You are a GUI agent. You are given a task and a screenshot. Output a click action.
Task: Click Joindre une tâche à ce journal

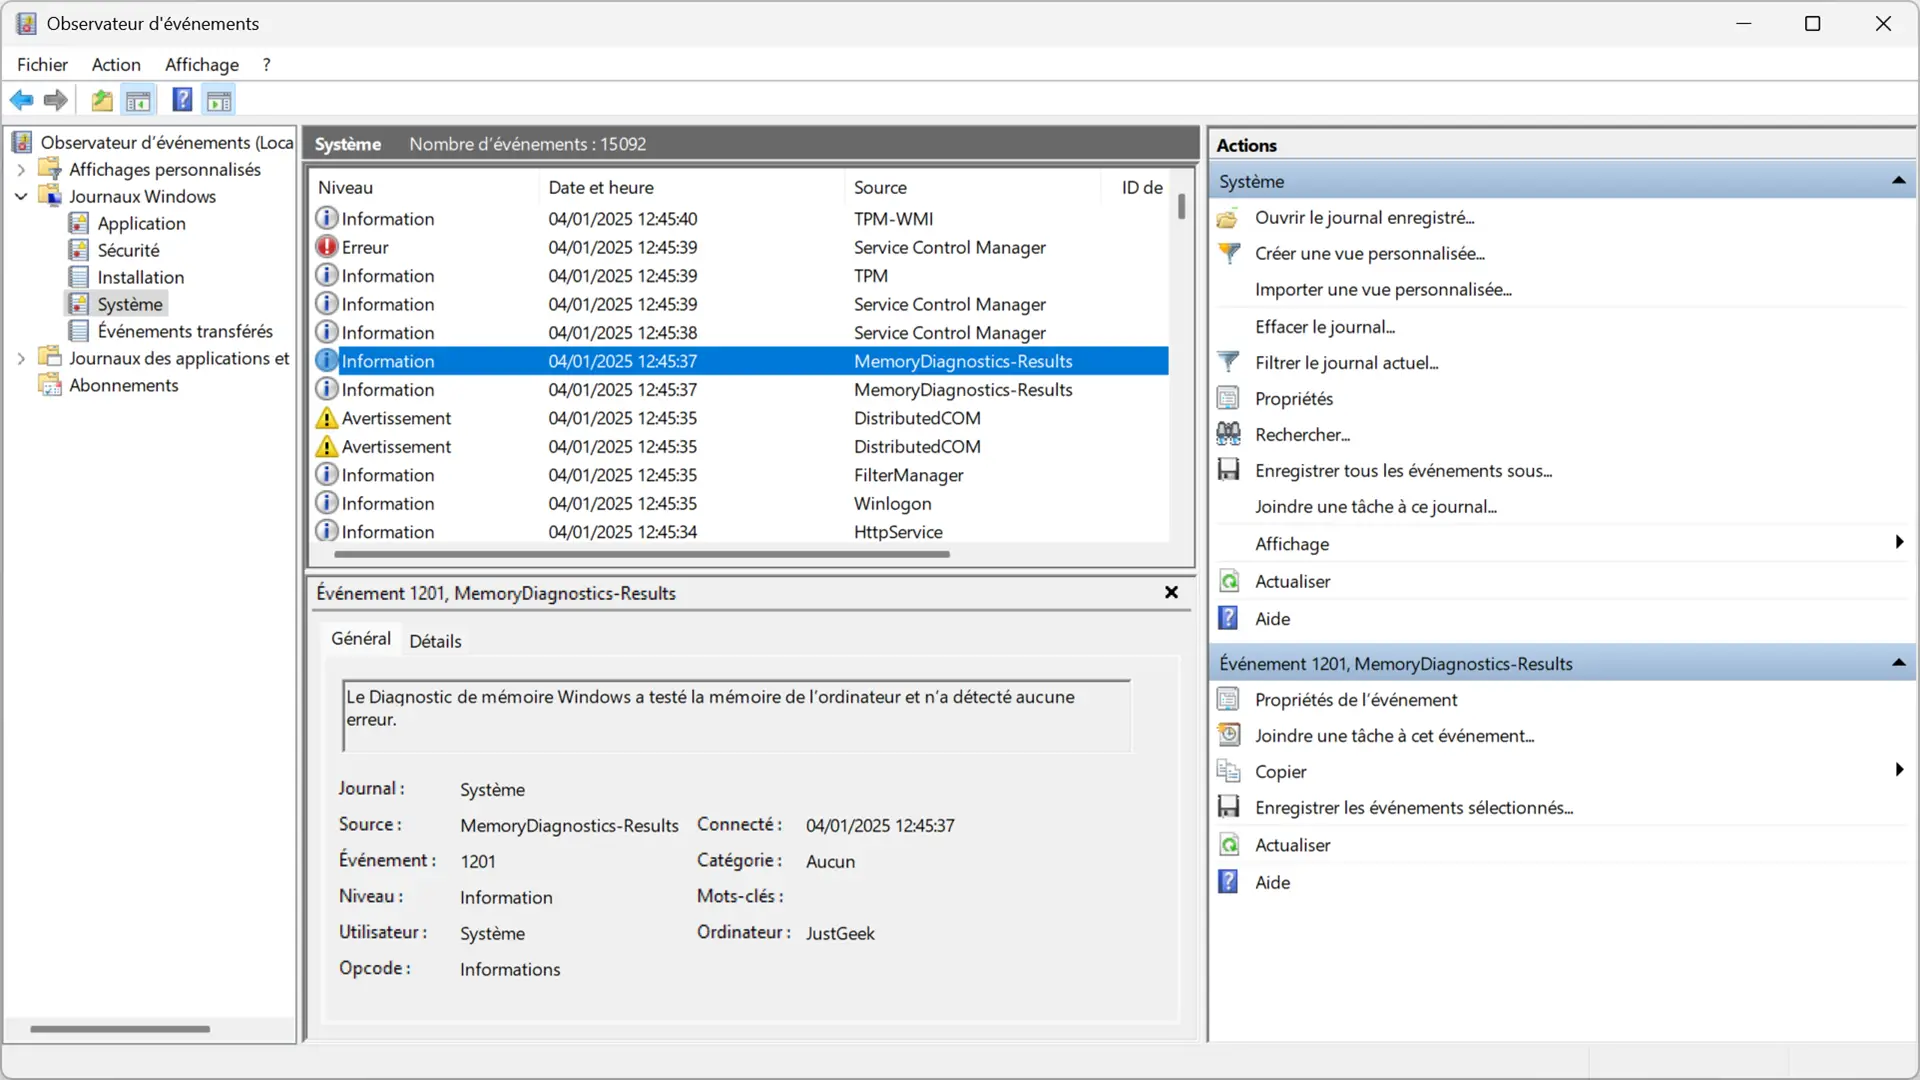coord(1375,506)
